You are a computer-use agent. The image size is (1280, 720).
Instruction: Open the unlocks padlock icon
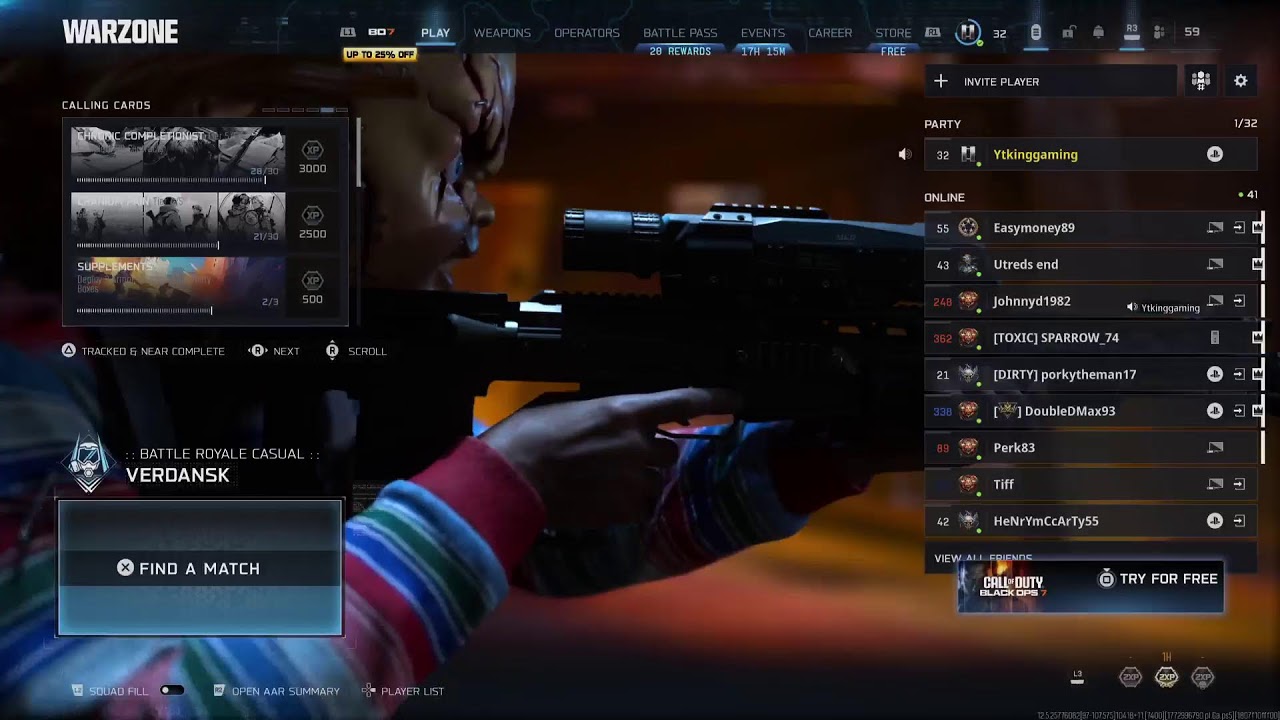point(1068,33)
